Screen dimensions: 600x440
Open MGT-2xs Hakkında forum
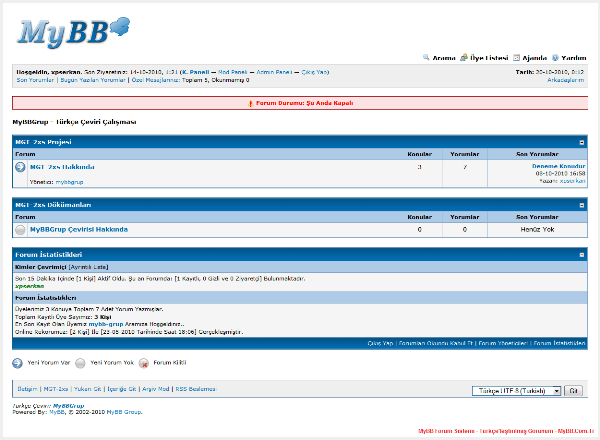pos(62,167)
